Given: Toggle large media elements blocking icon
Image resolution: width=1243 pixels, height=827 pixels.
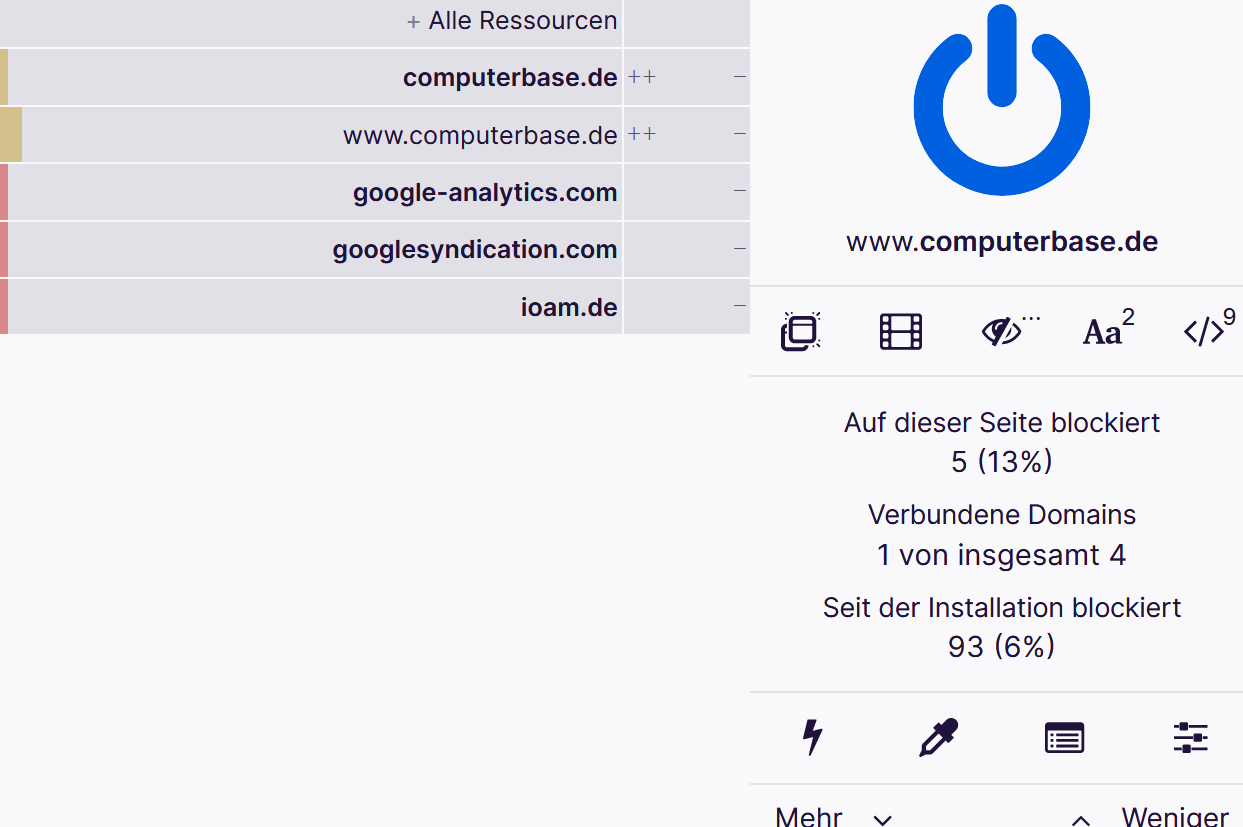Looking at the screenshot, I should [x=901, y=331].
